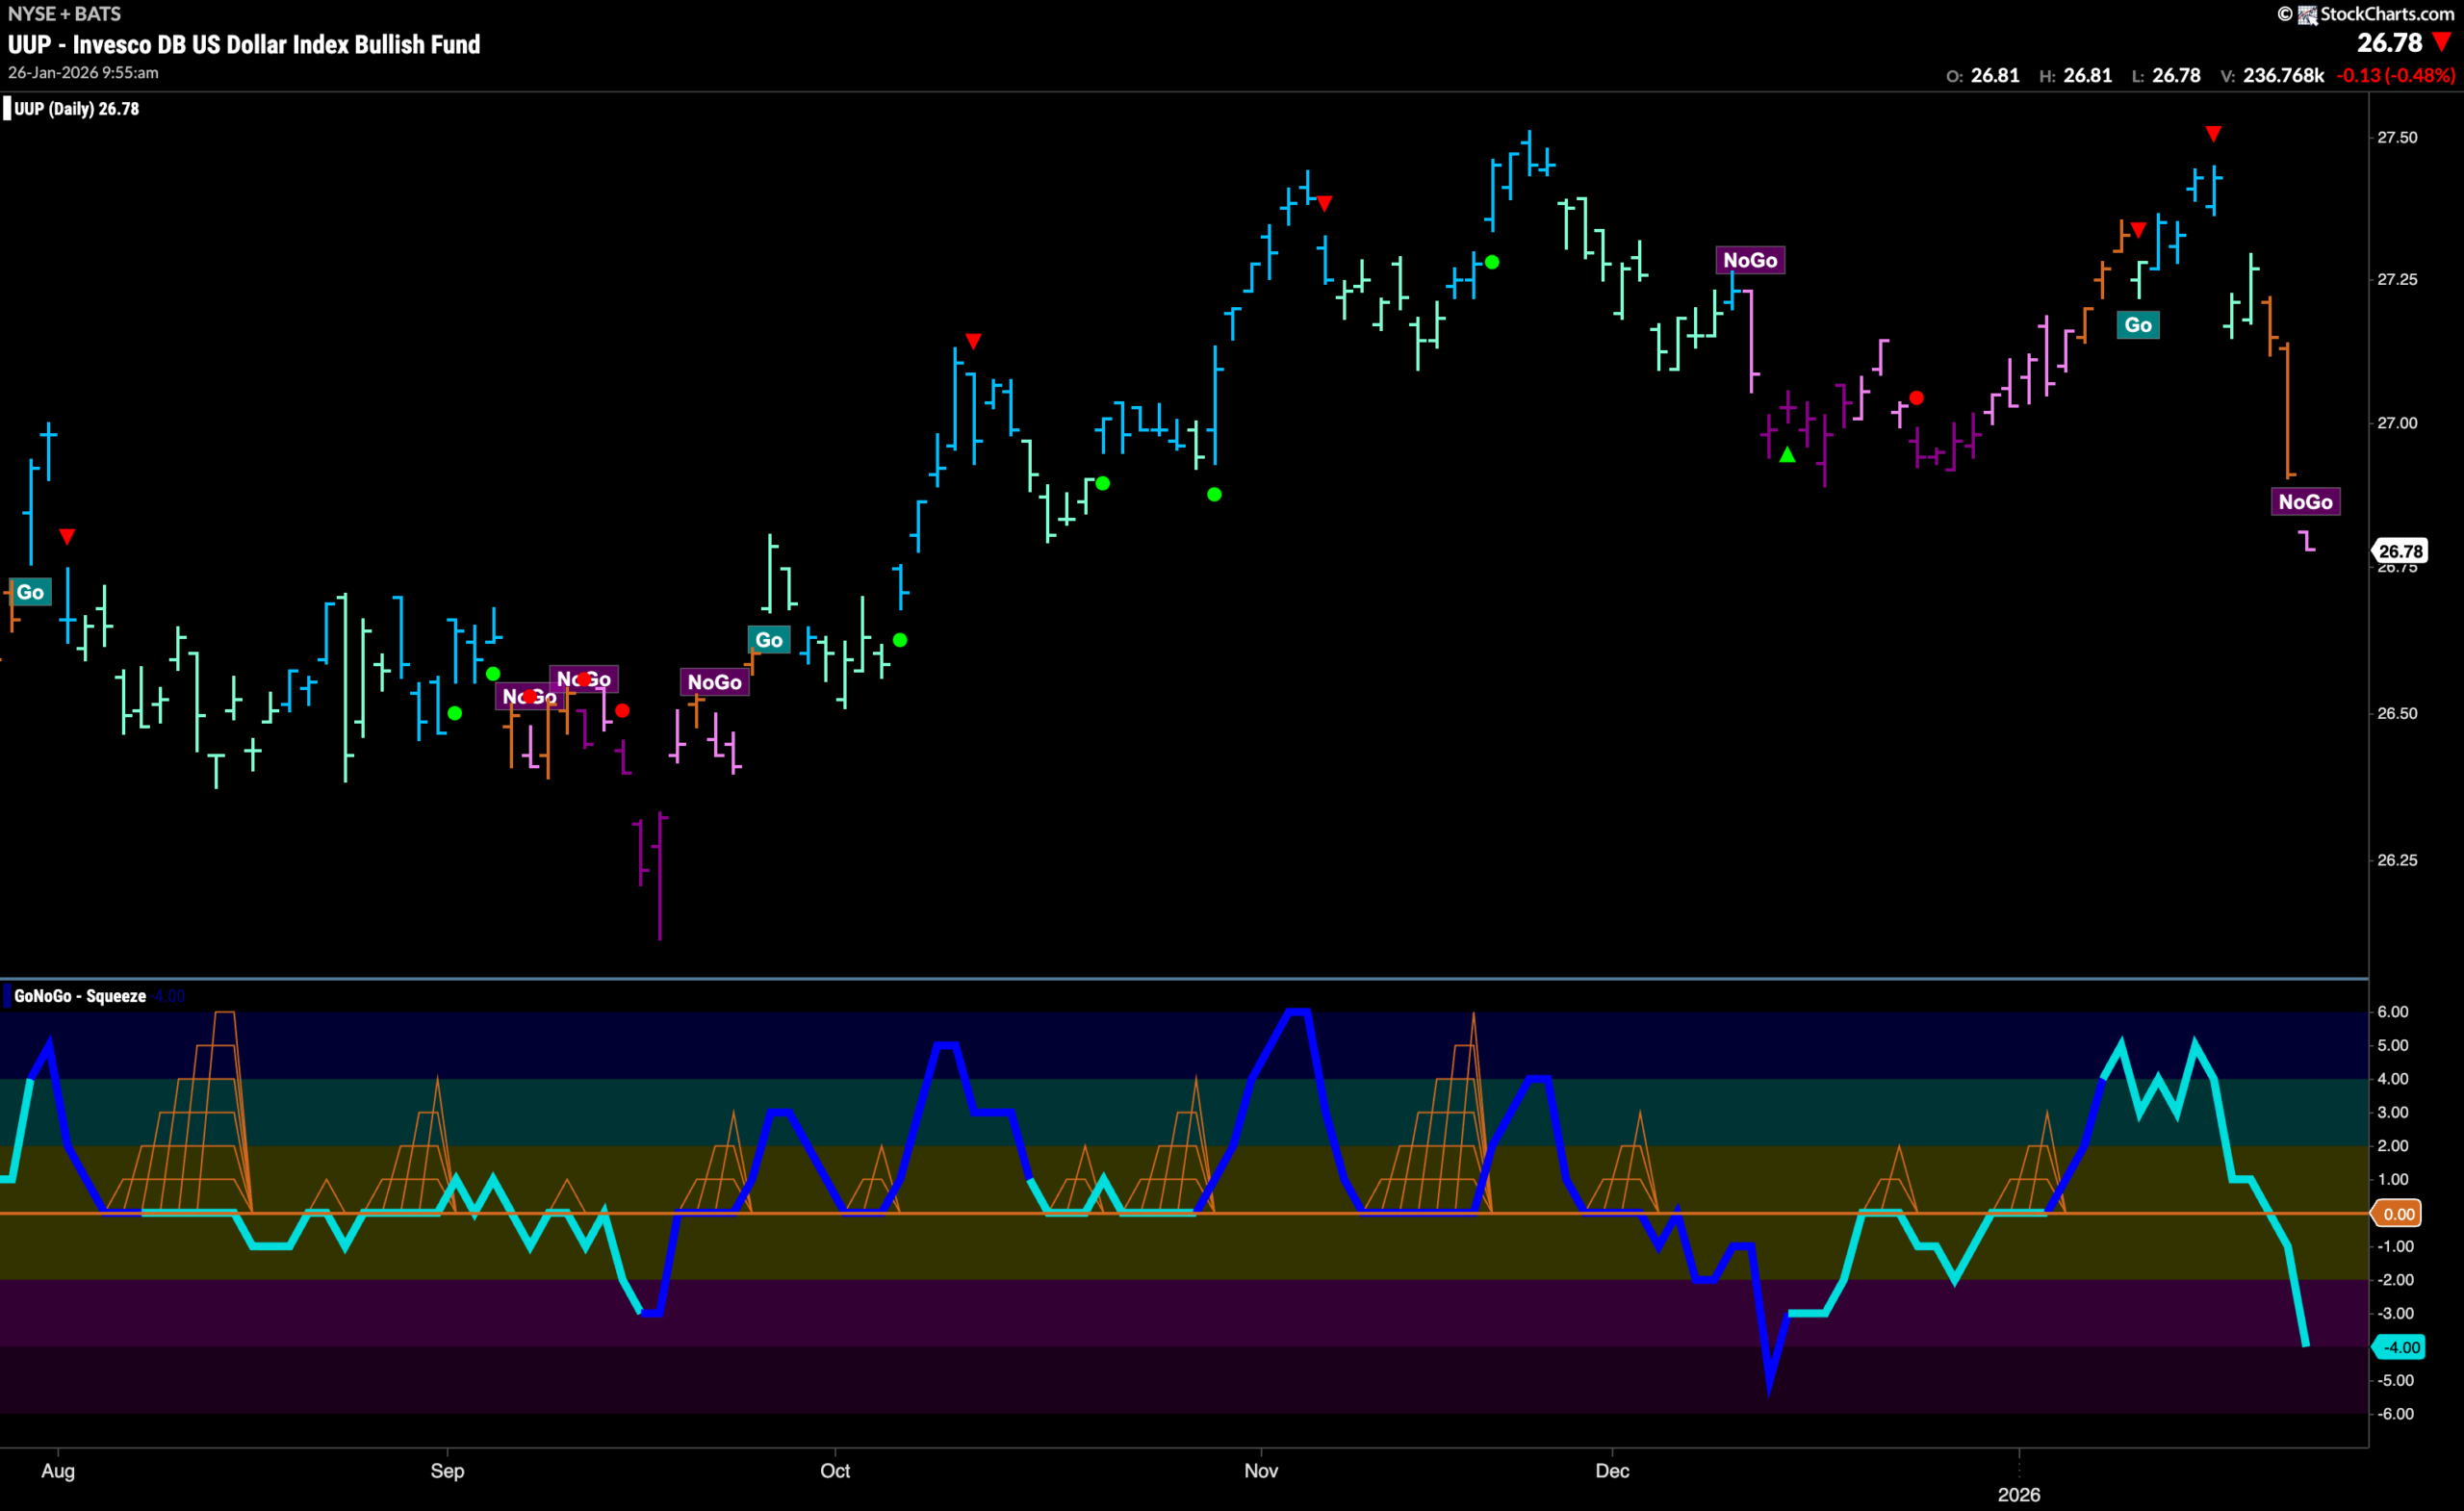Viewport: 2464px width, 1511px height.
Task: Click the green circle near late October low
Action: pos(1214,494)
